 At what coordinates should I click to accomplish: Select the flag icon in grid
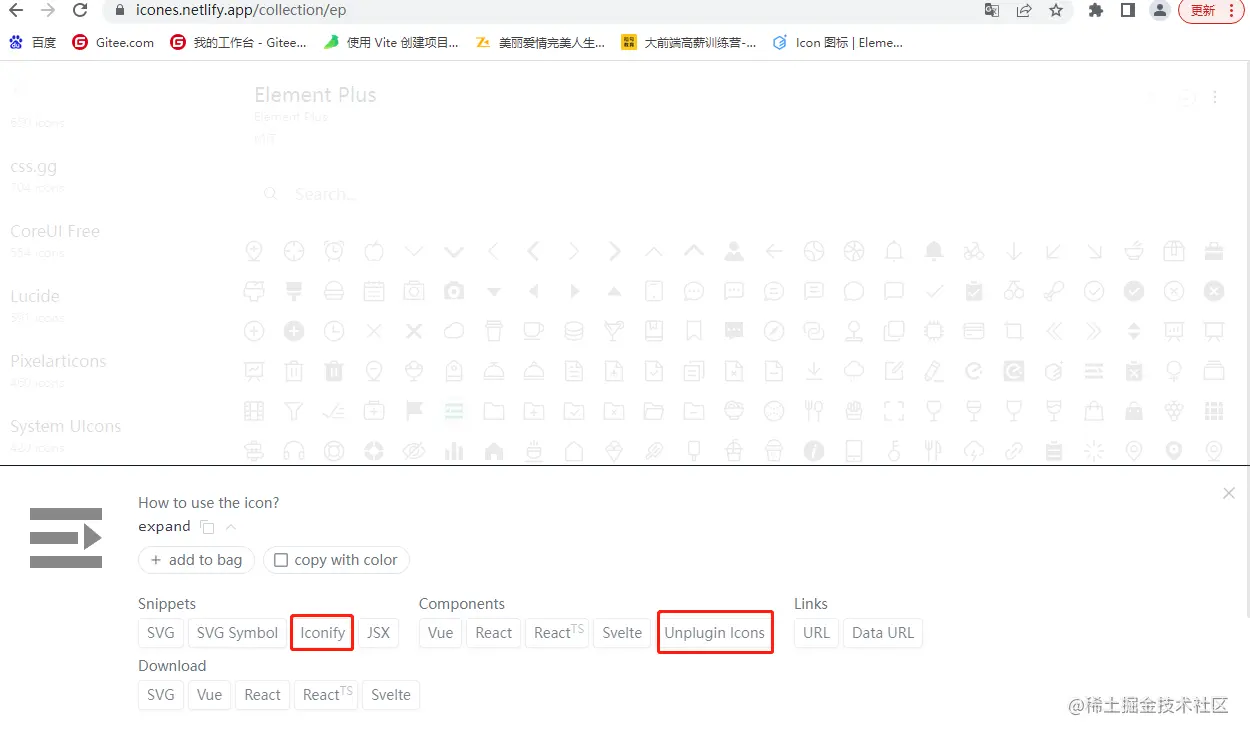pyautogui.click(x=414, y=411)
